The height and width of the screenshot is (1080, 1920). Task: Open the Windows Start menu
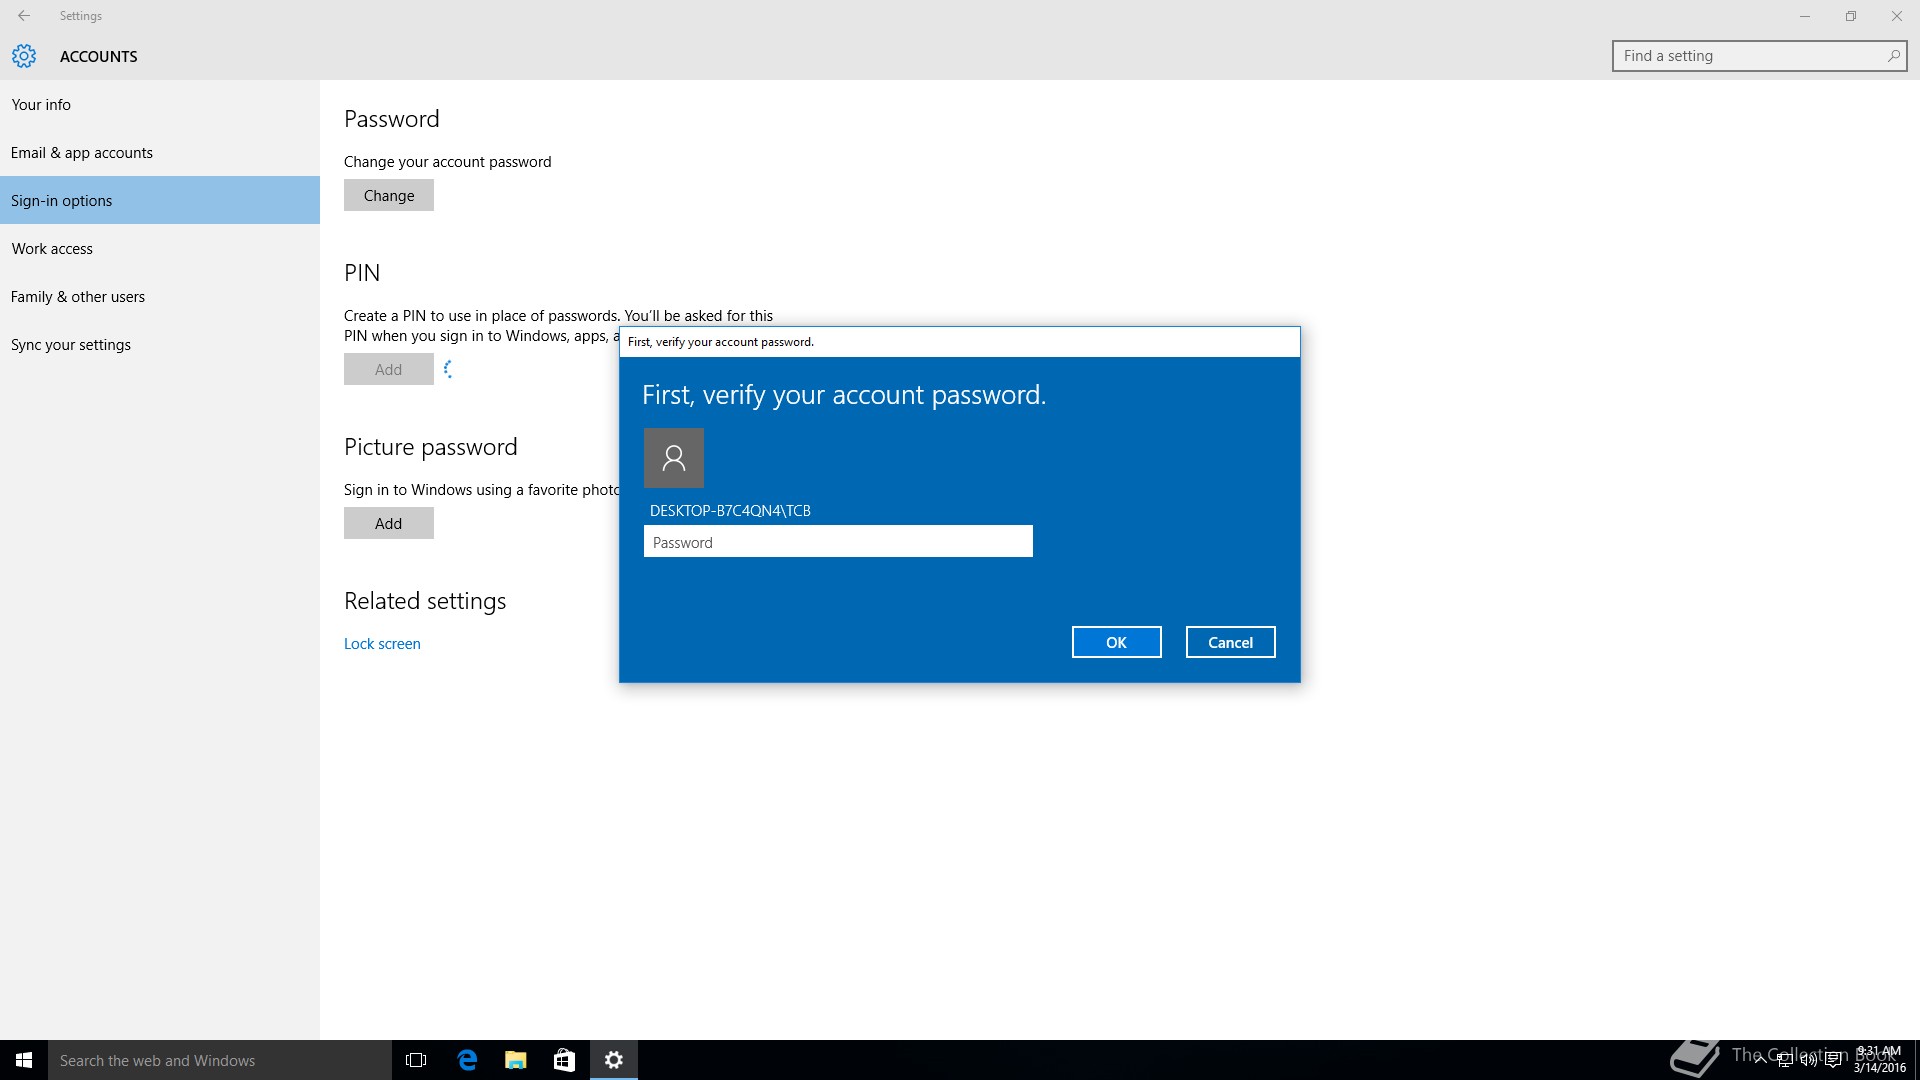(24, 1060)
